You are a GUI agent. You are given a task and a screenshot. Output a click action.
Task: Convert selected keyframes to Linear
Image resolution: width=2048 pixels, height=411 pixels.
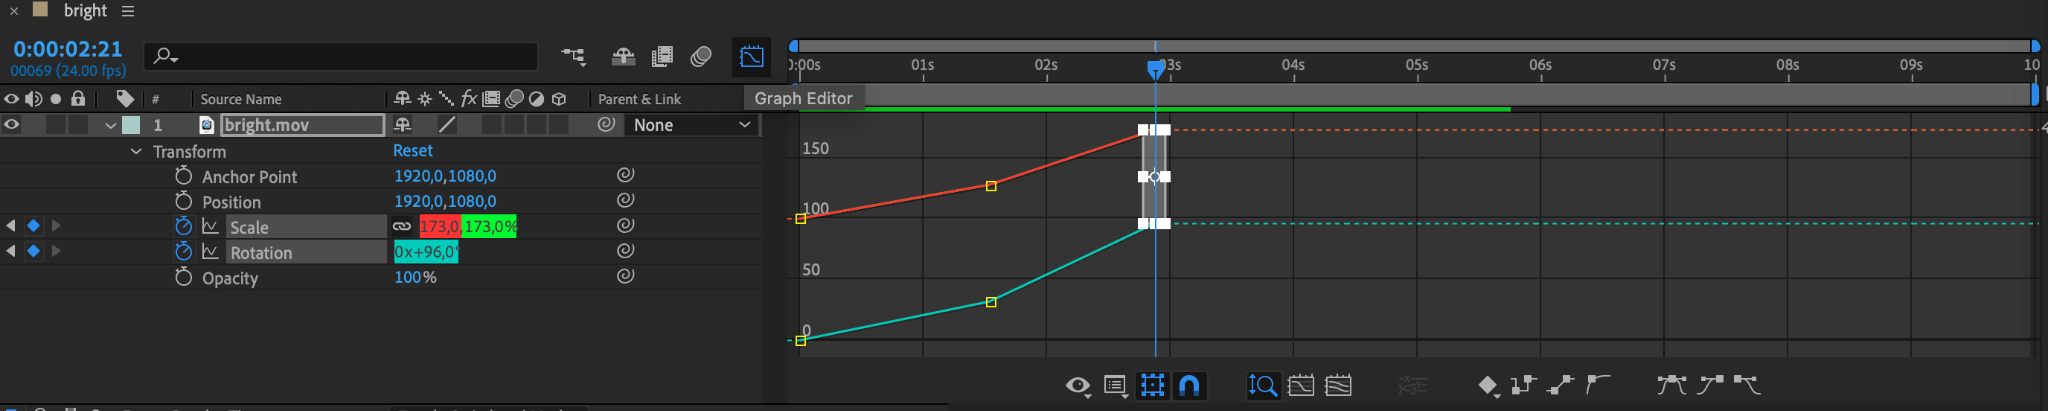tap(1560, 385)
